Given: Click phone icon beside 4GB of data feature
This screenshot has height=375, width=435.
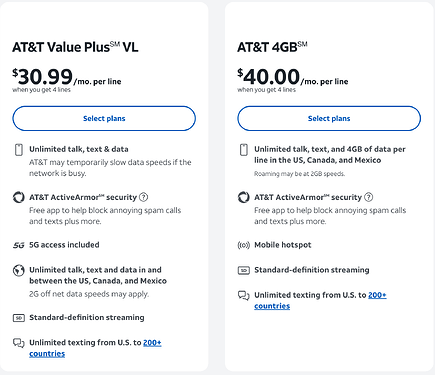Looking at the screenshot, I should 244,150.
